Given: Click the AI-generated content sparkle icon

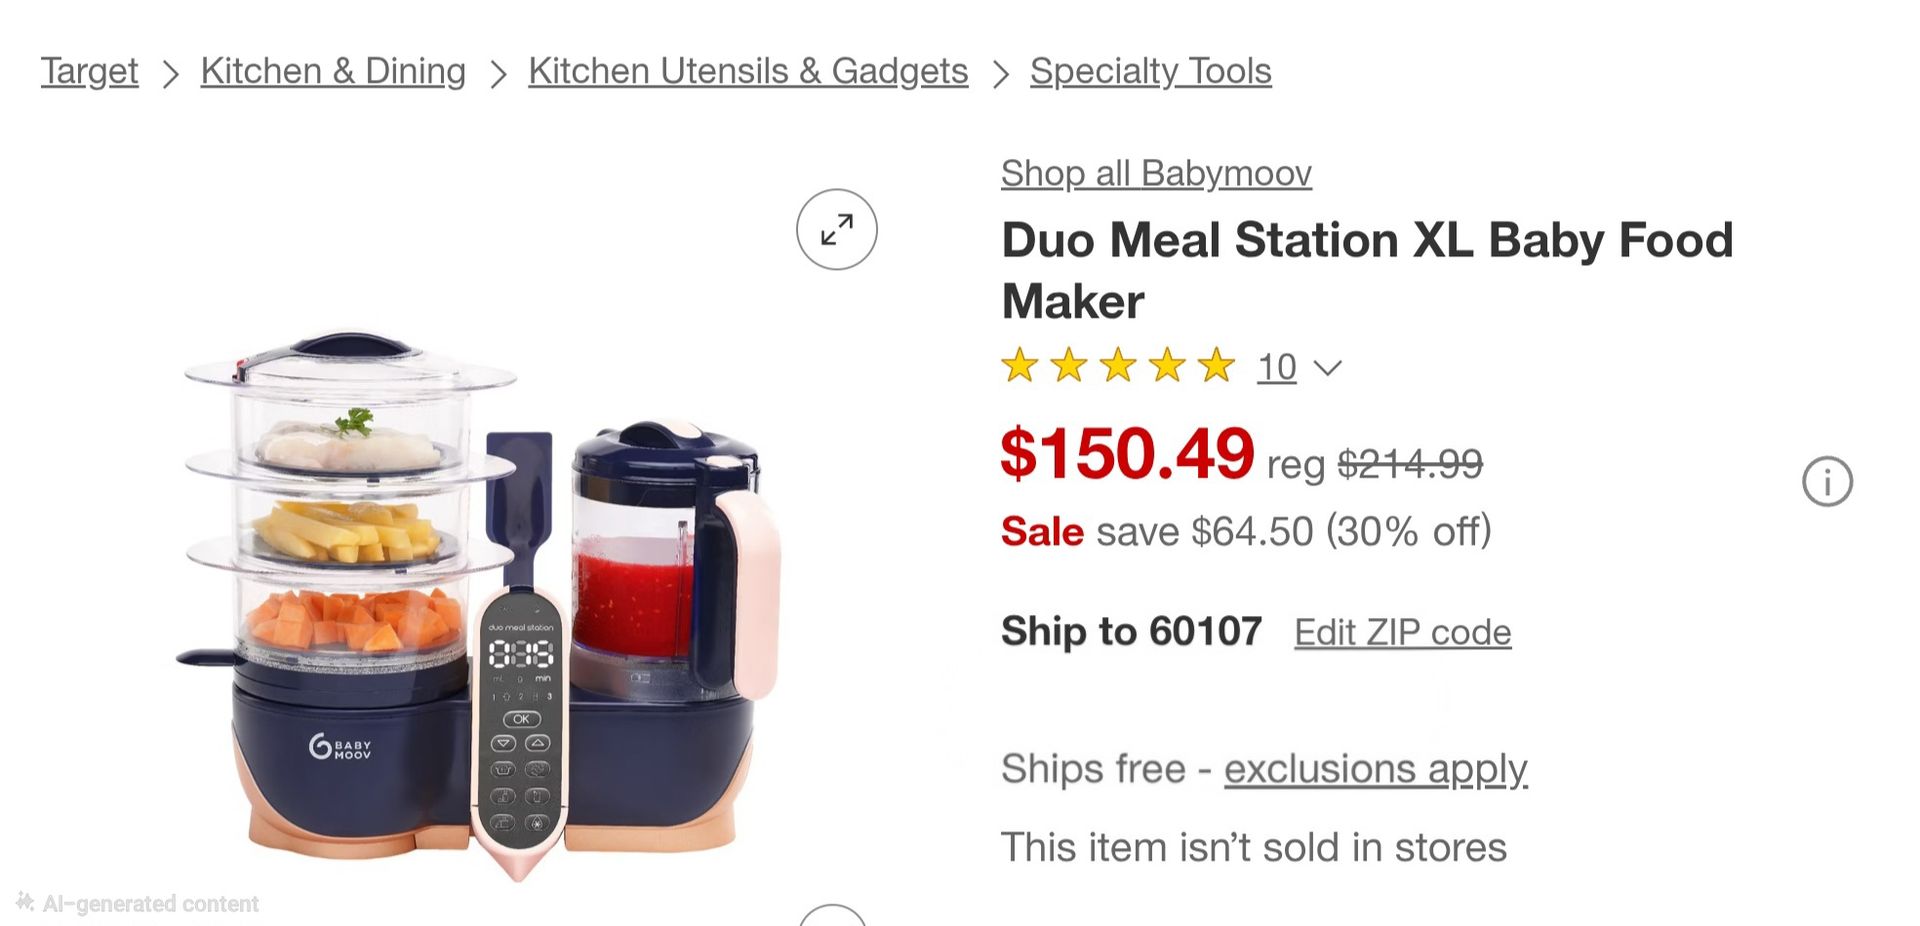Looking at the screenshot, I should point(25,902).
